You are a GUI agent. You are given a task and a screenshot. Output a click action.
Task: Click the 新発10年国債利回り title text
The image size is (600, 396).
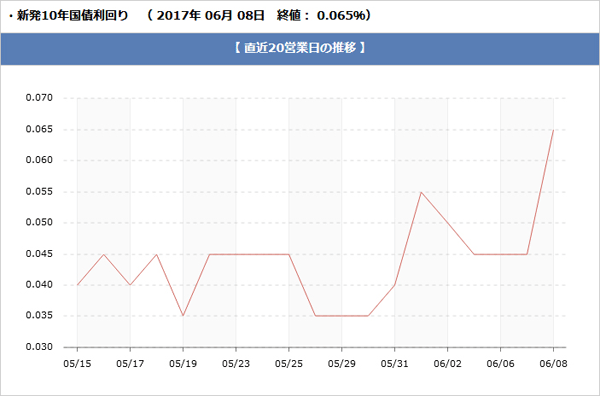click(x=72, y=16)
